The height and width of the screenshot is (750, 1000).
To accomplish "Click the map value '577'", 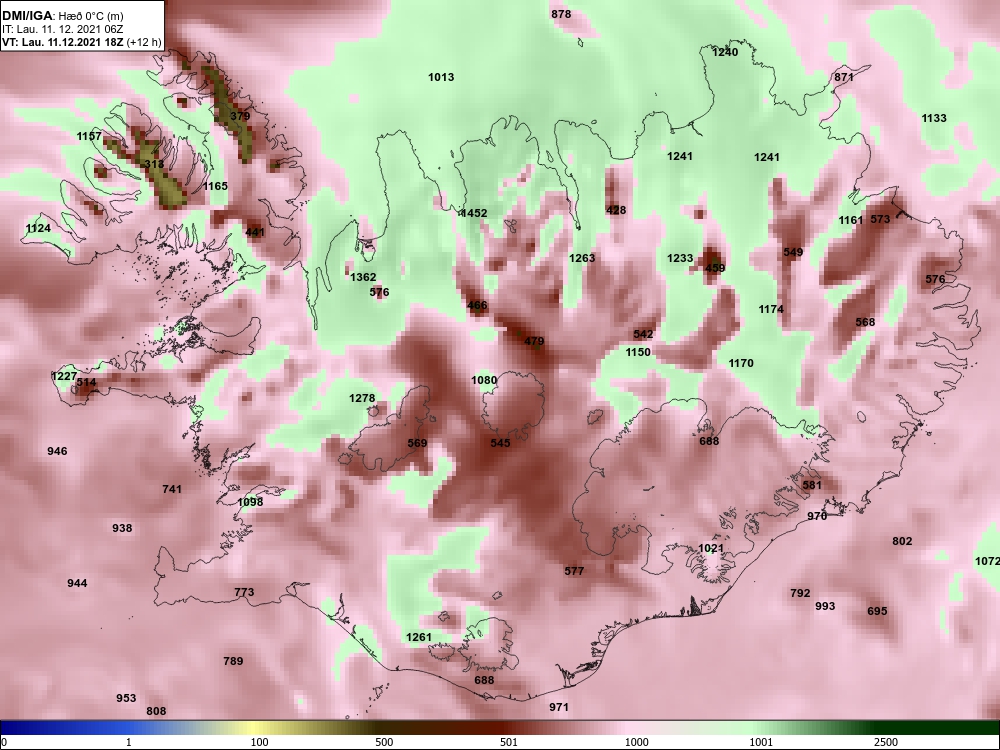I will [x=574, y=571].
